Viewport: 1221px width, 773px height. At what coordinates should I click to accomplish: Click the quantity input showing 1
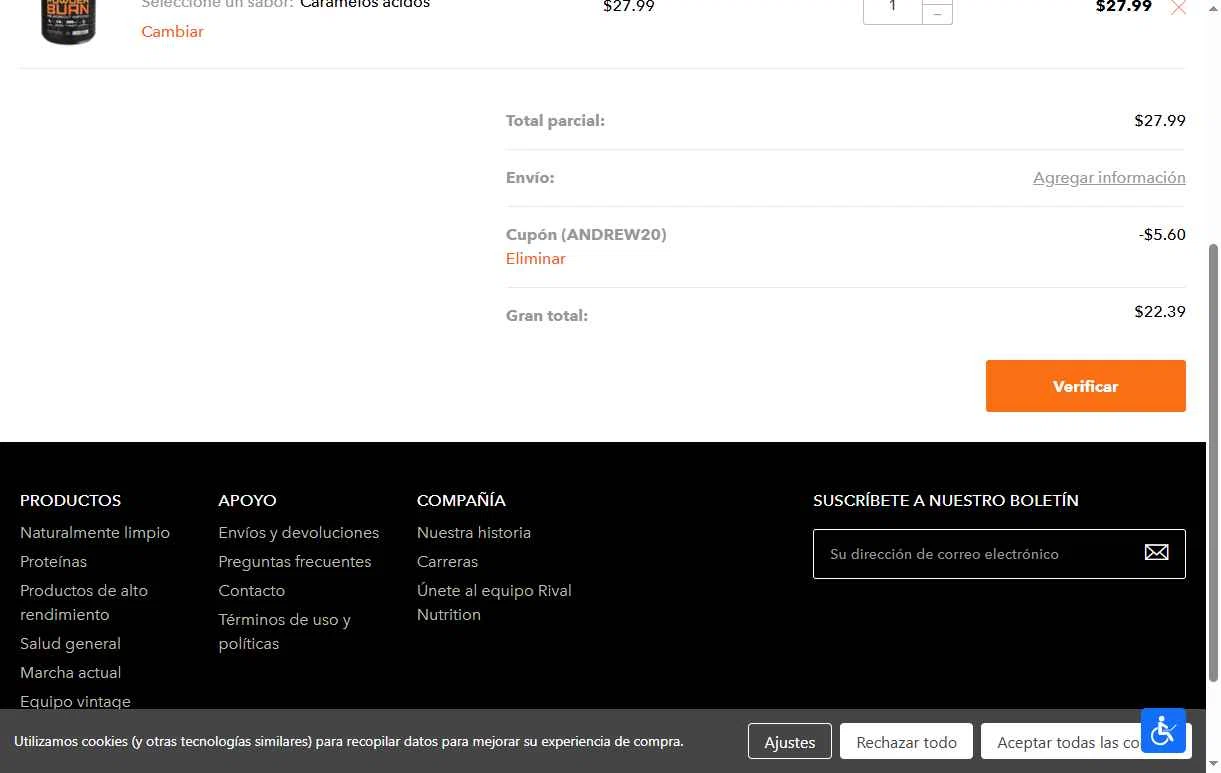892,9
